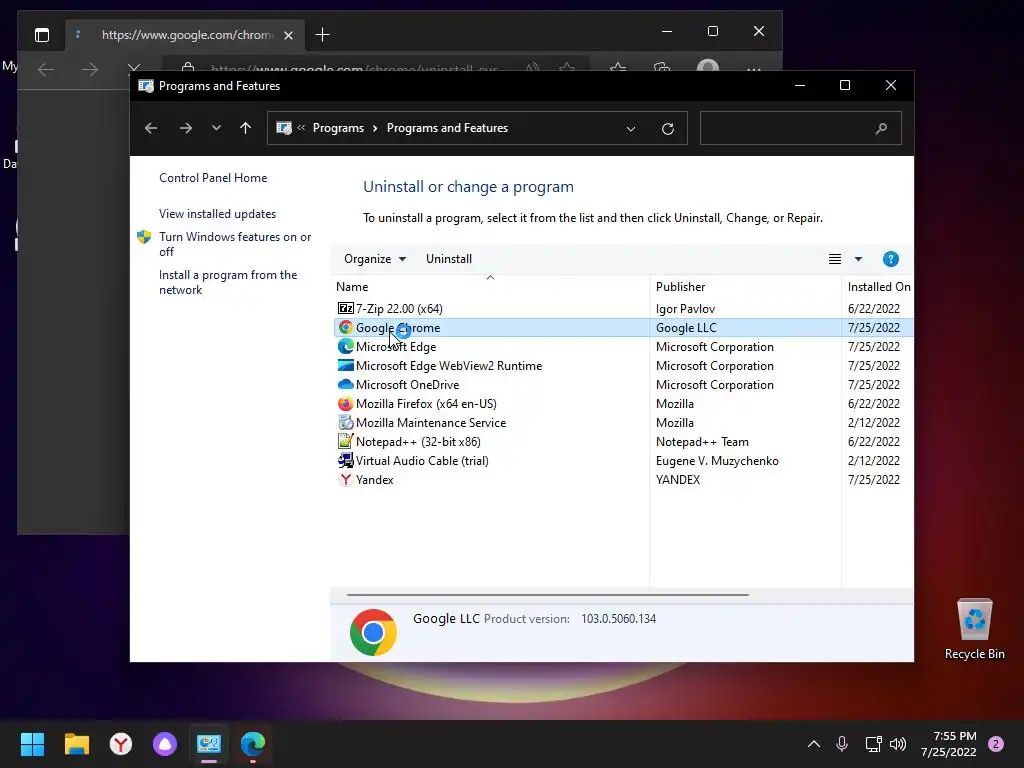1024x768 pixels.
Task: Launch Yandex Browser from taskbar
Action: click(121, 744)
